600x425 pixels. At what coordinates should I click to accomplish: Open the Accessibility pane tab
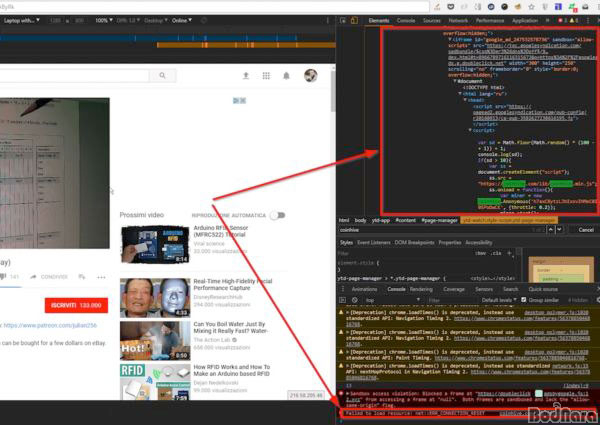click(x=479, y=243)
